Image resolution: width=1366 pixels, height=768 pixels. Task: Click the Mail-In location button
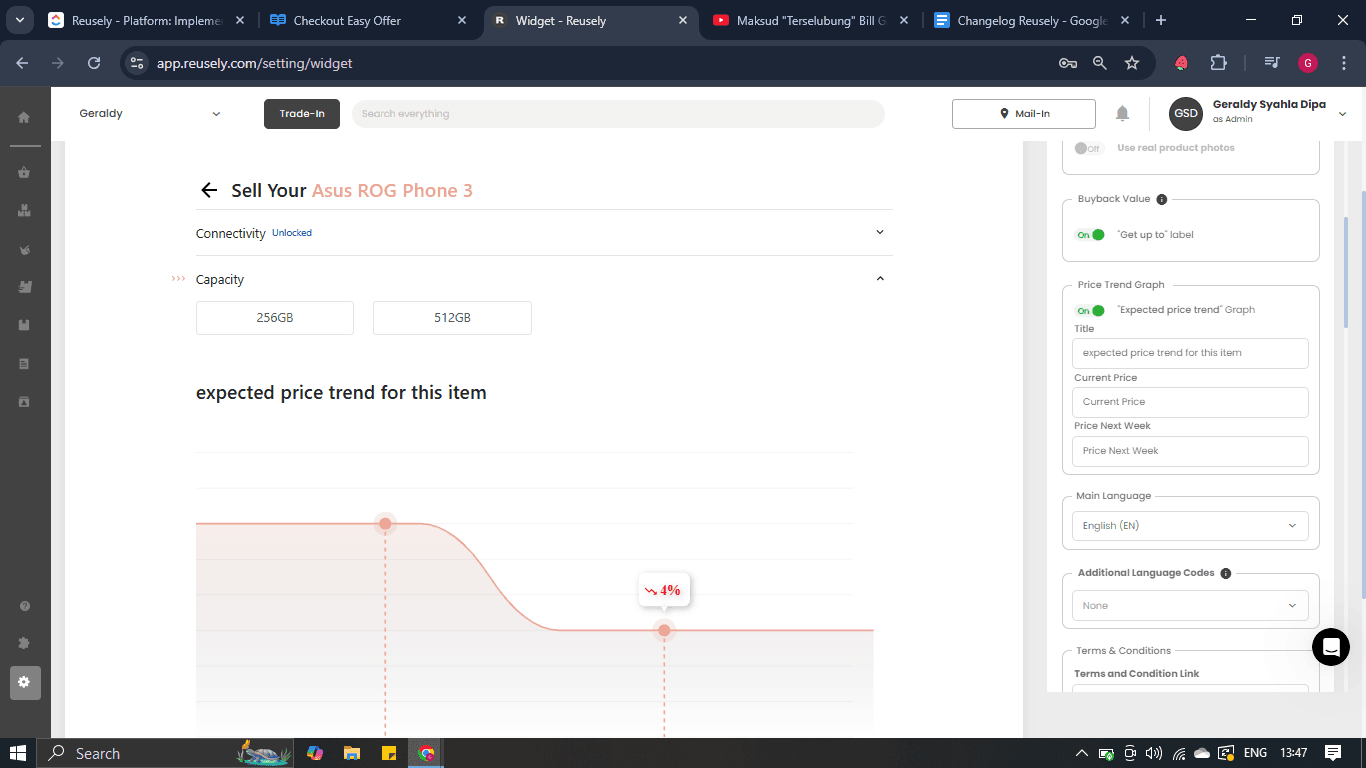(x=1024, y=114)
